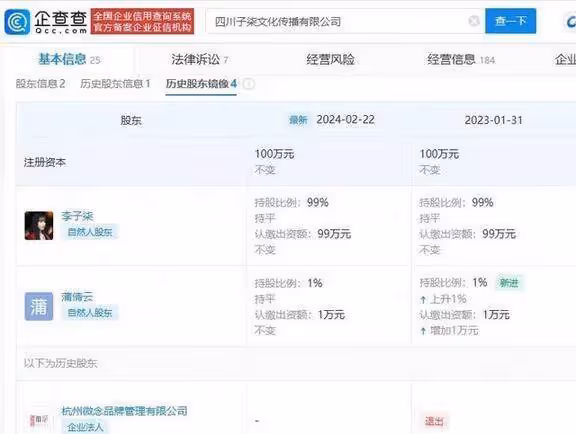Open the 蒲 avatar icon for 蒲倩云

tap(39, 306)
